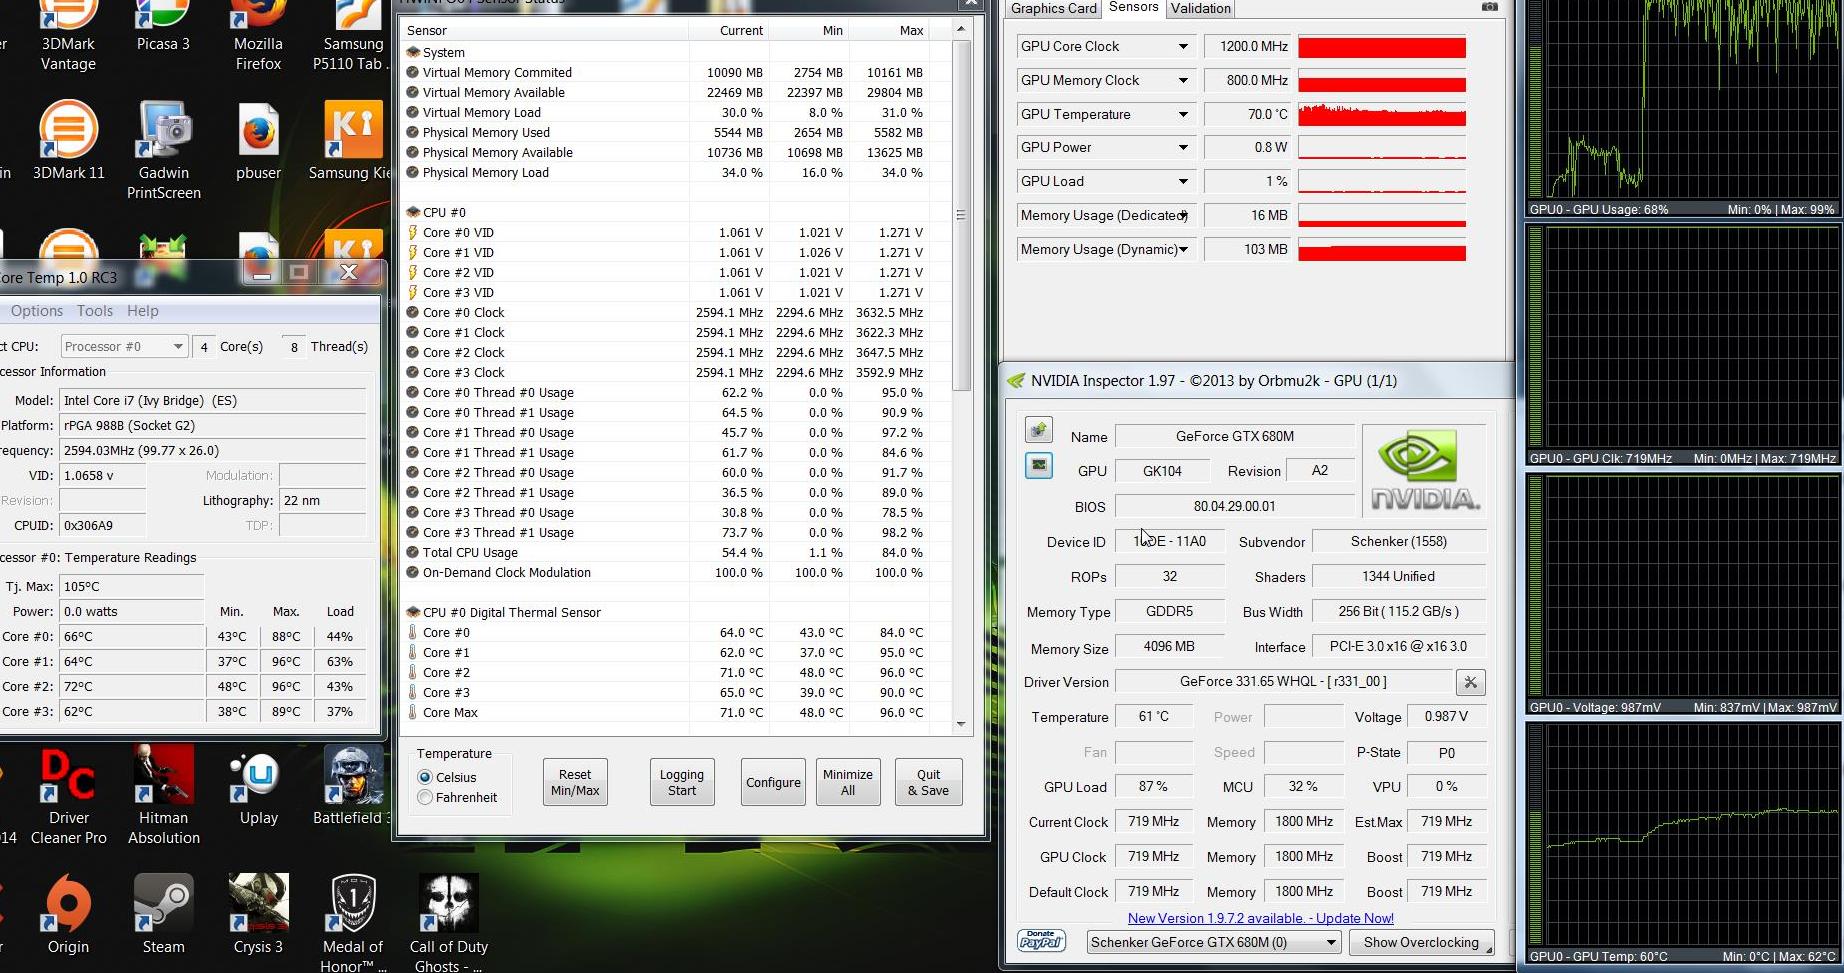Viewport: 1844px width, 973px height.
Task: Click Core Temp Tj. Max value field
Action: 131,586
